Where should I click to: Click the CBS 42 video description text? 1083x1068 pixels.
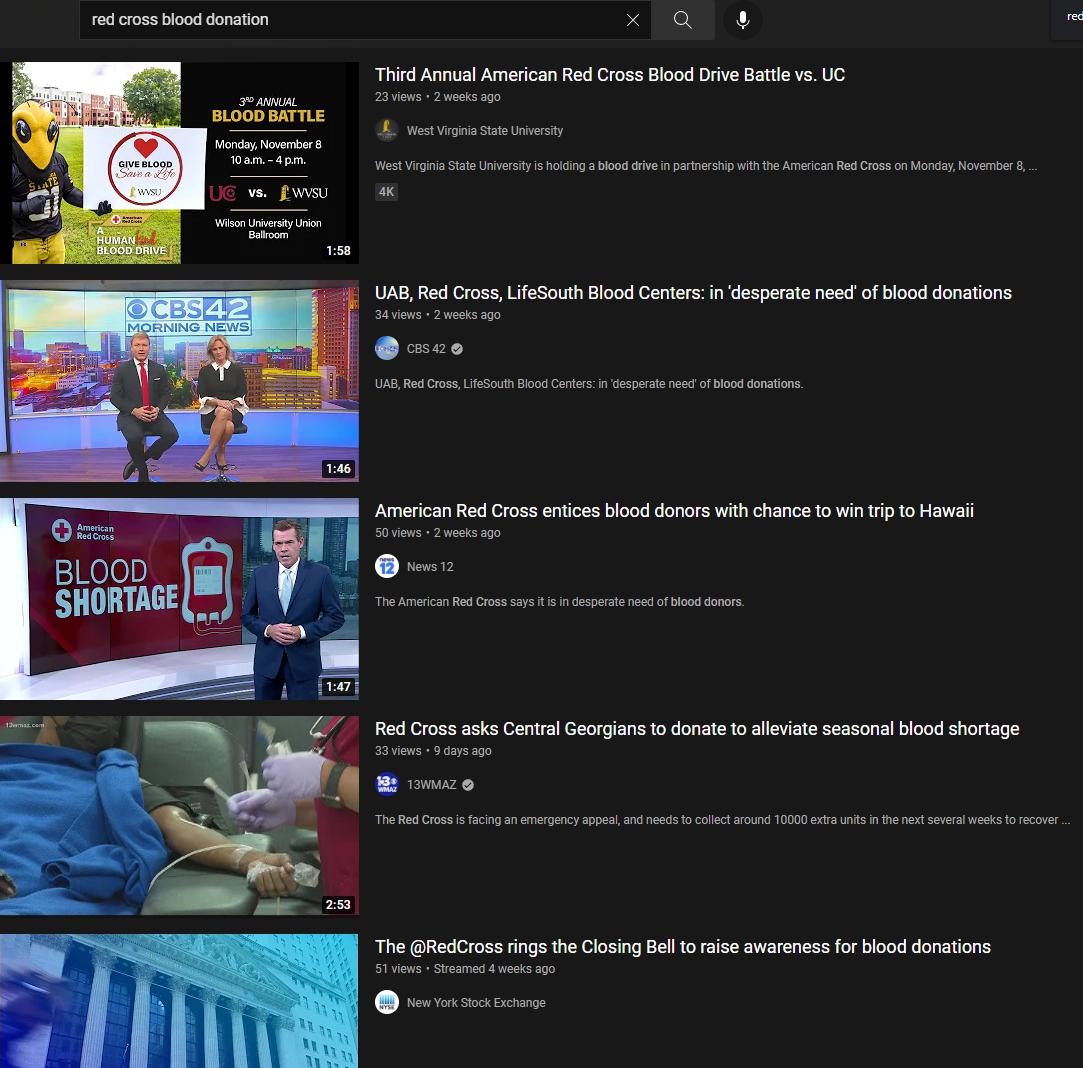tap(589, 383)
